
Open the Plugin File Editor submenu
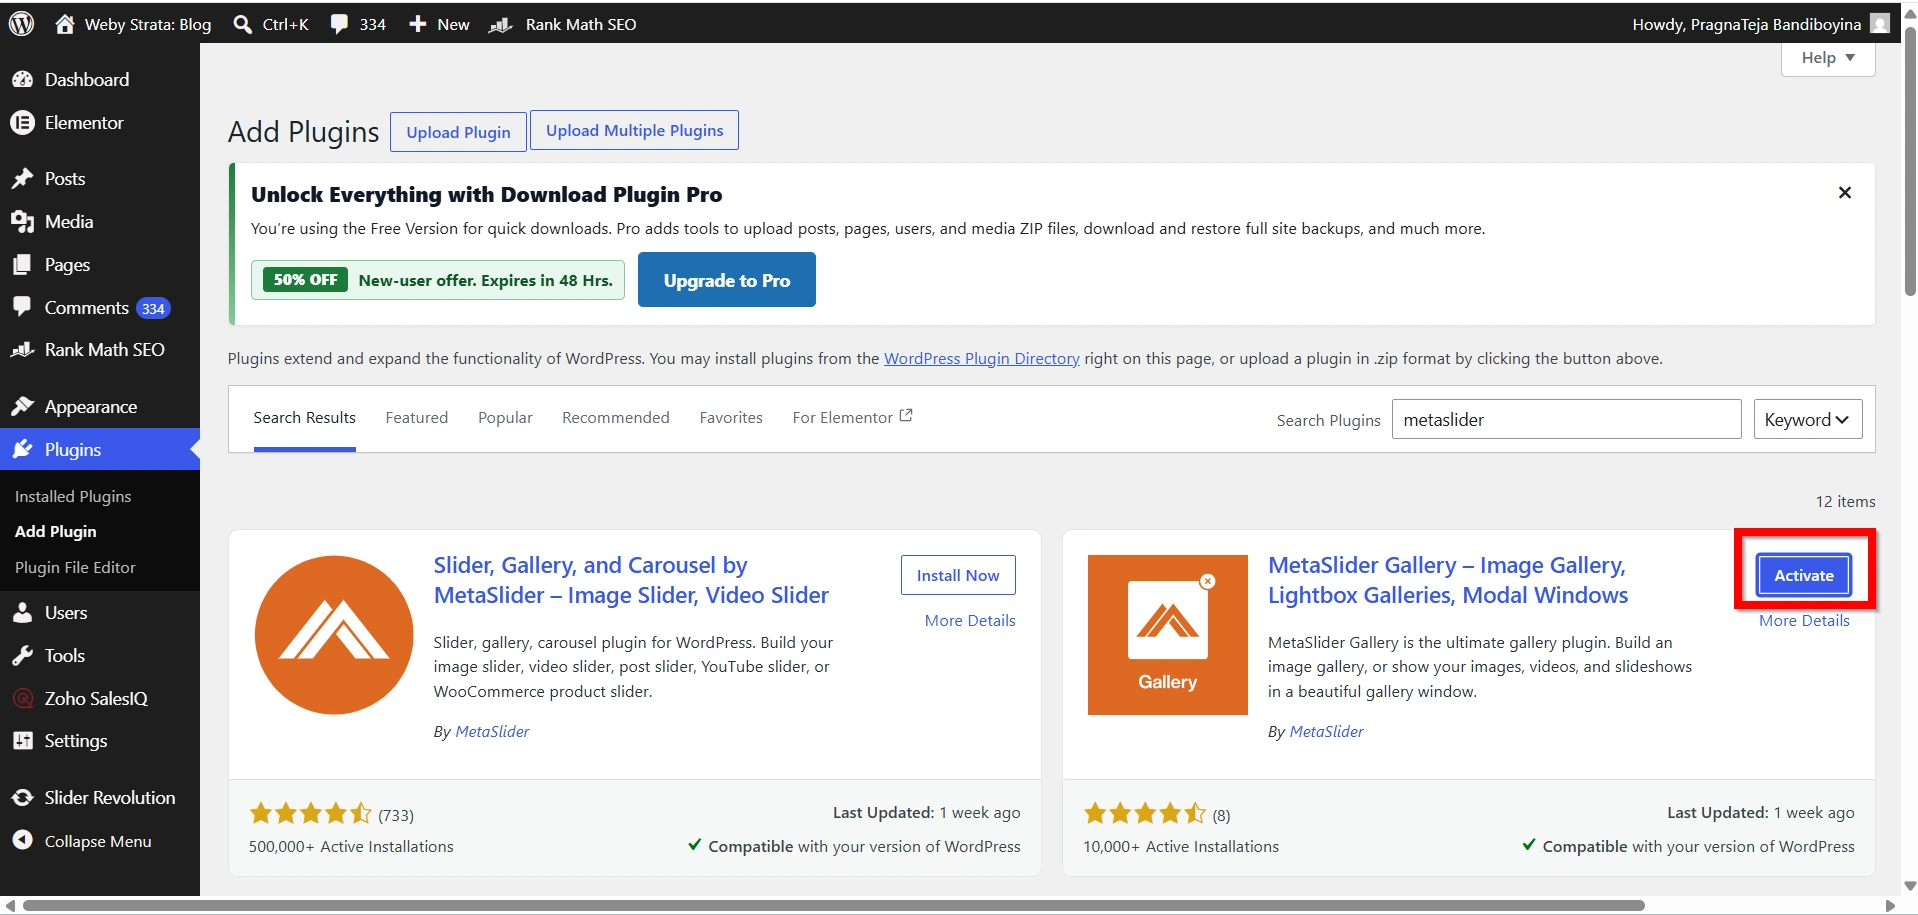tap(75, 567)
